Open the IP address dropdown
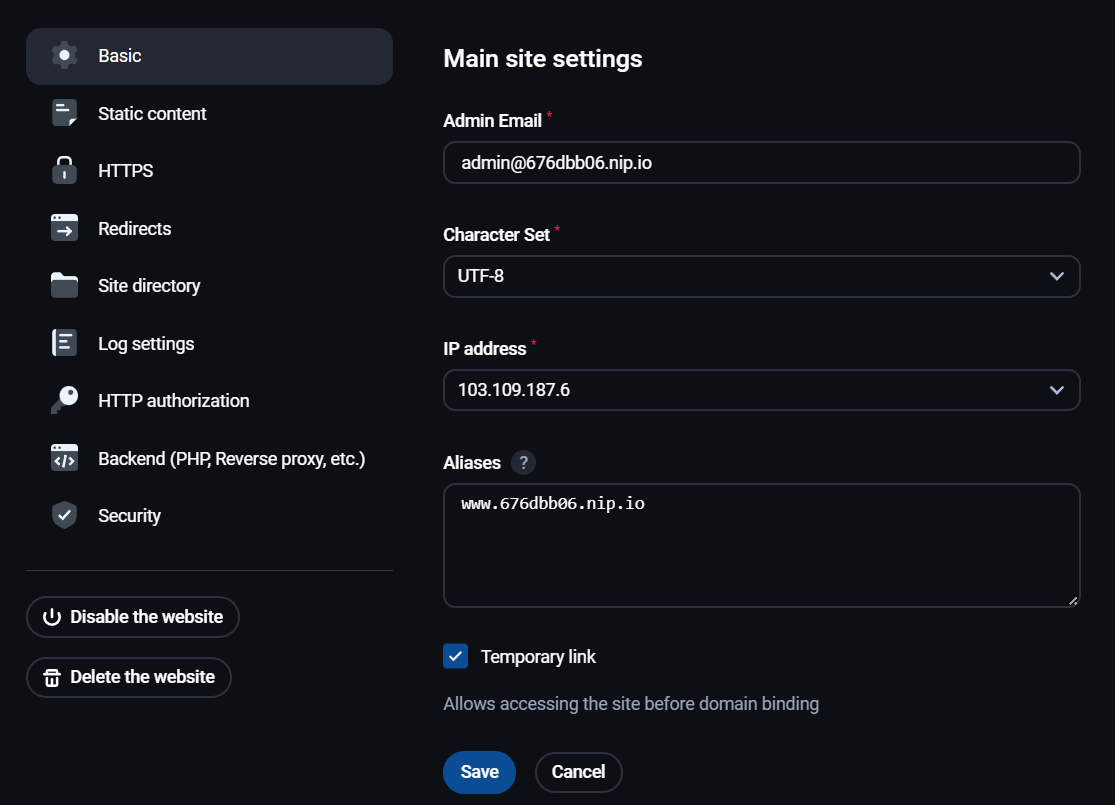 tap(761, 390)
